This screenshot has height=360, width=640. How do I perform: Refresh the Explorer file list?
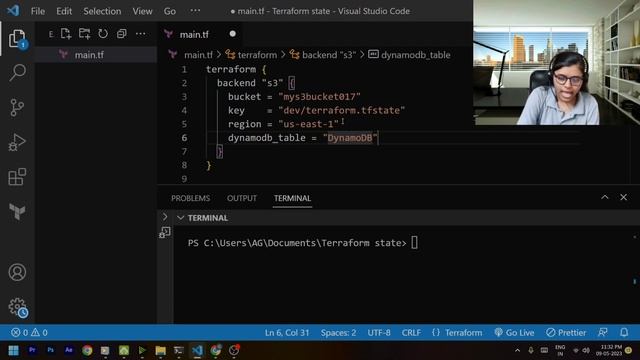coord(103,34)
